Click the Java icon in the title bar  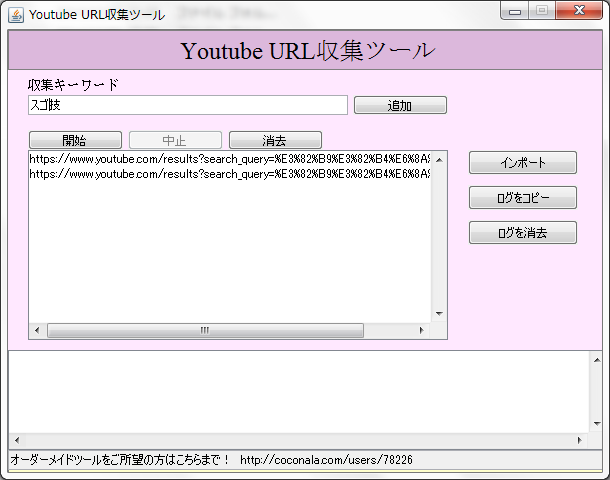pos(16,15)
